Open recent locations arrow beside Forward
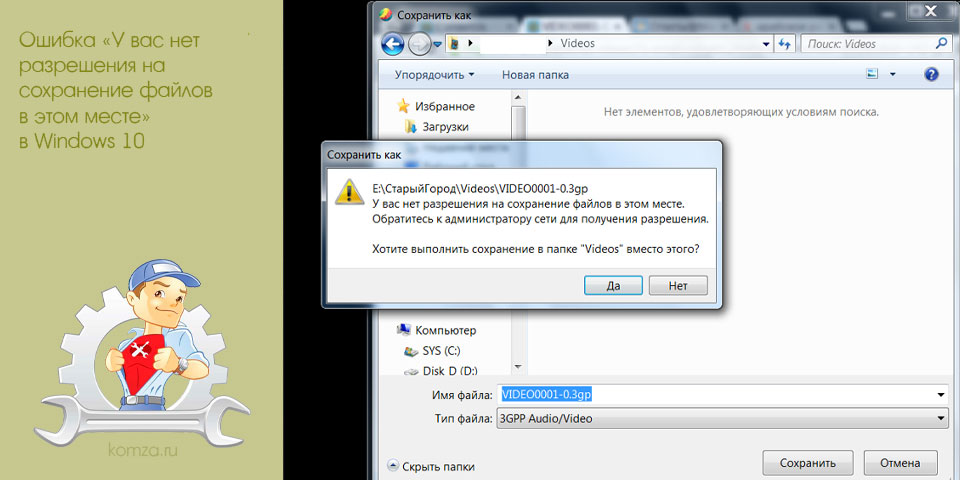This screenshot has height=480, width=960. (x=438, y=44)
